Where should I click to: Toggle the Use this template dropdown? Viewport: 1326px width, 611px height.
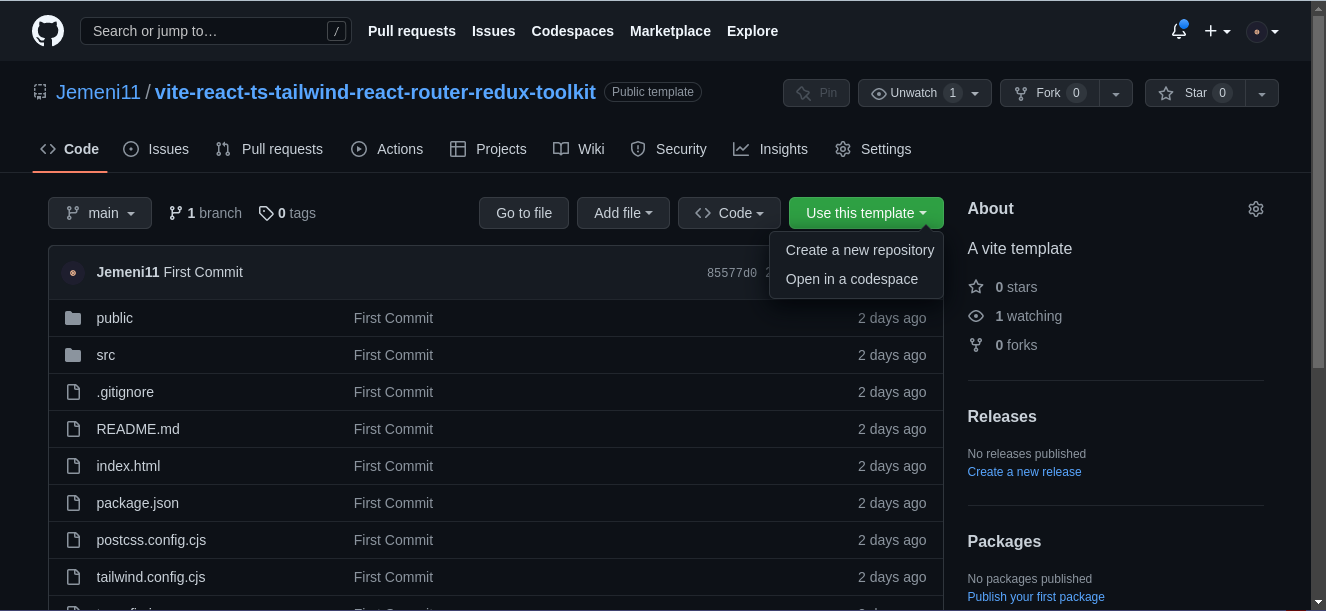click(x=866, y=213)
